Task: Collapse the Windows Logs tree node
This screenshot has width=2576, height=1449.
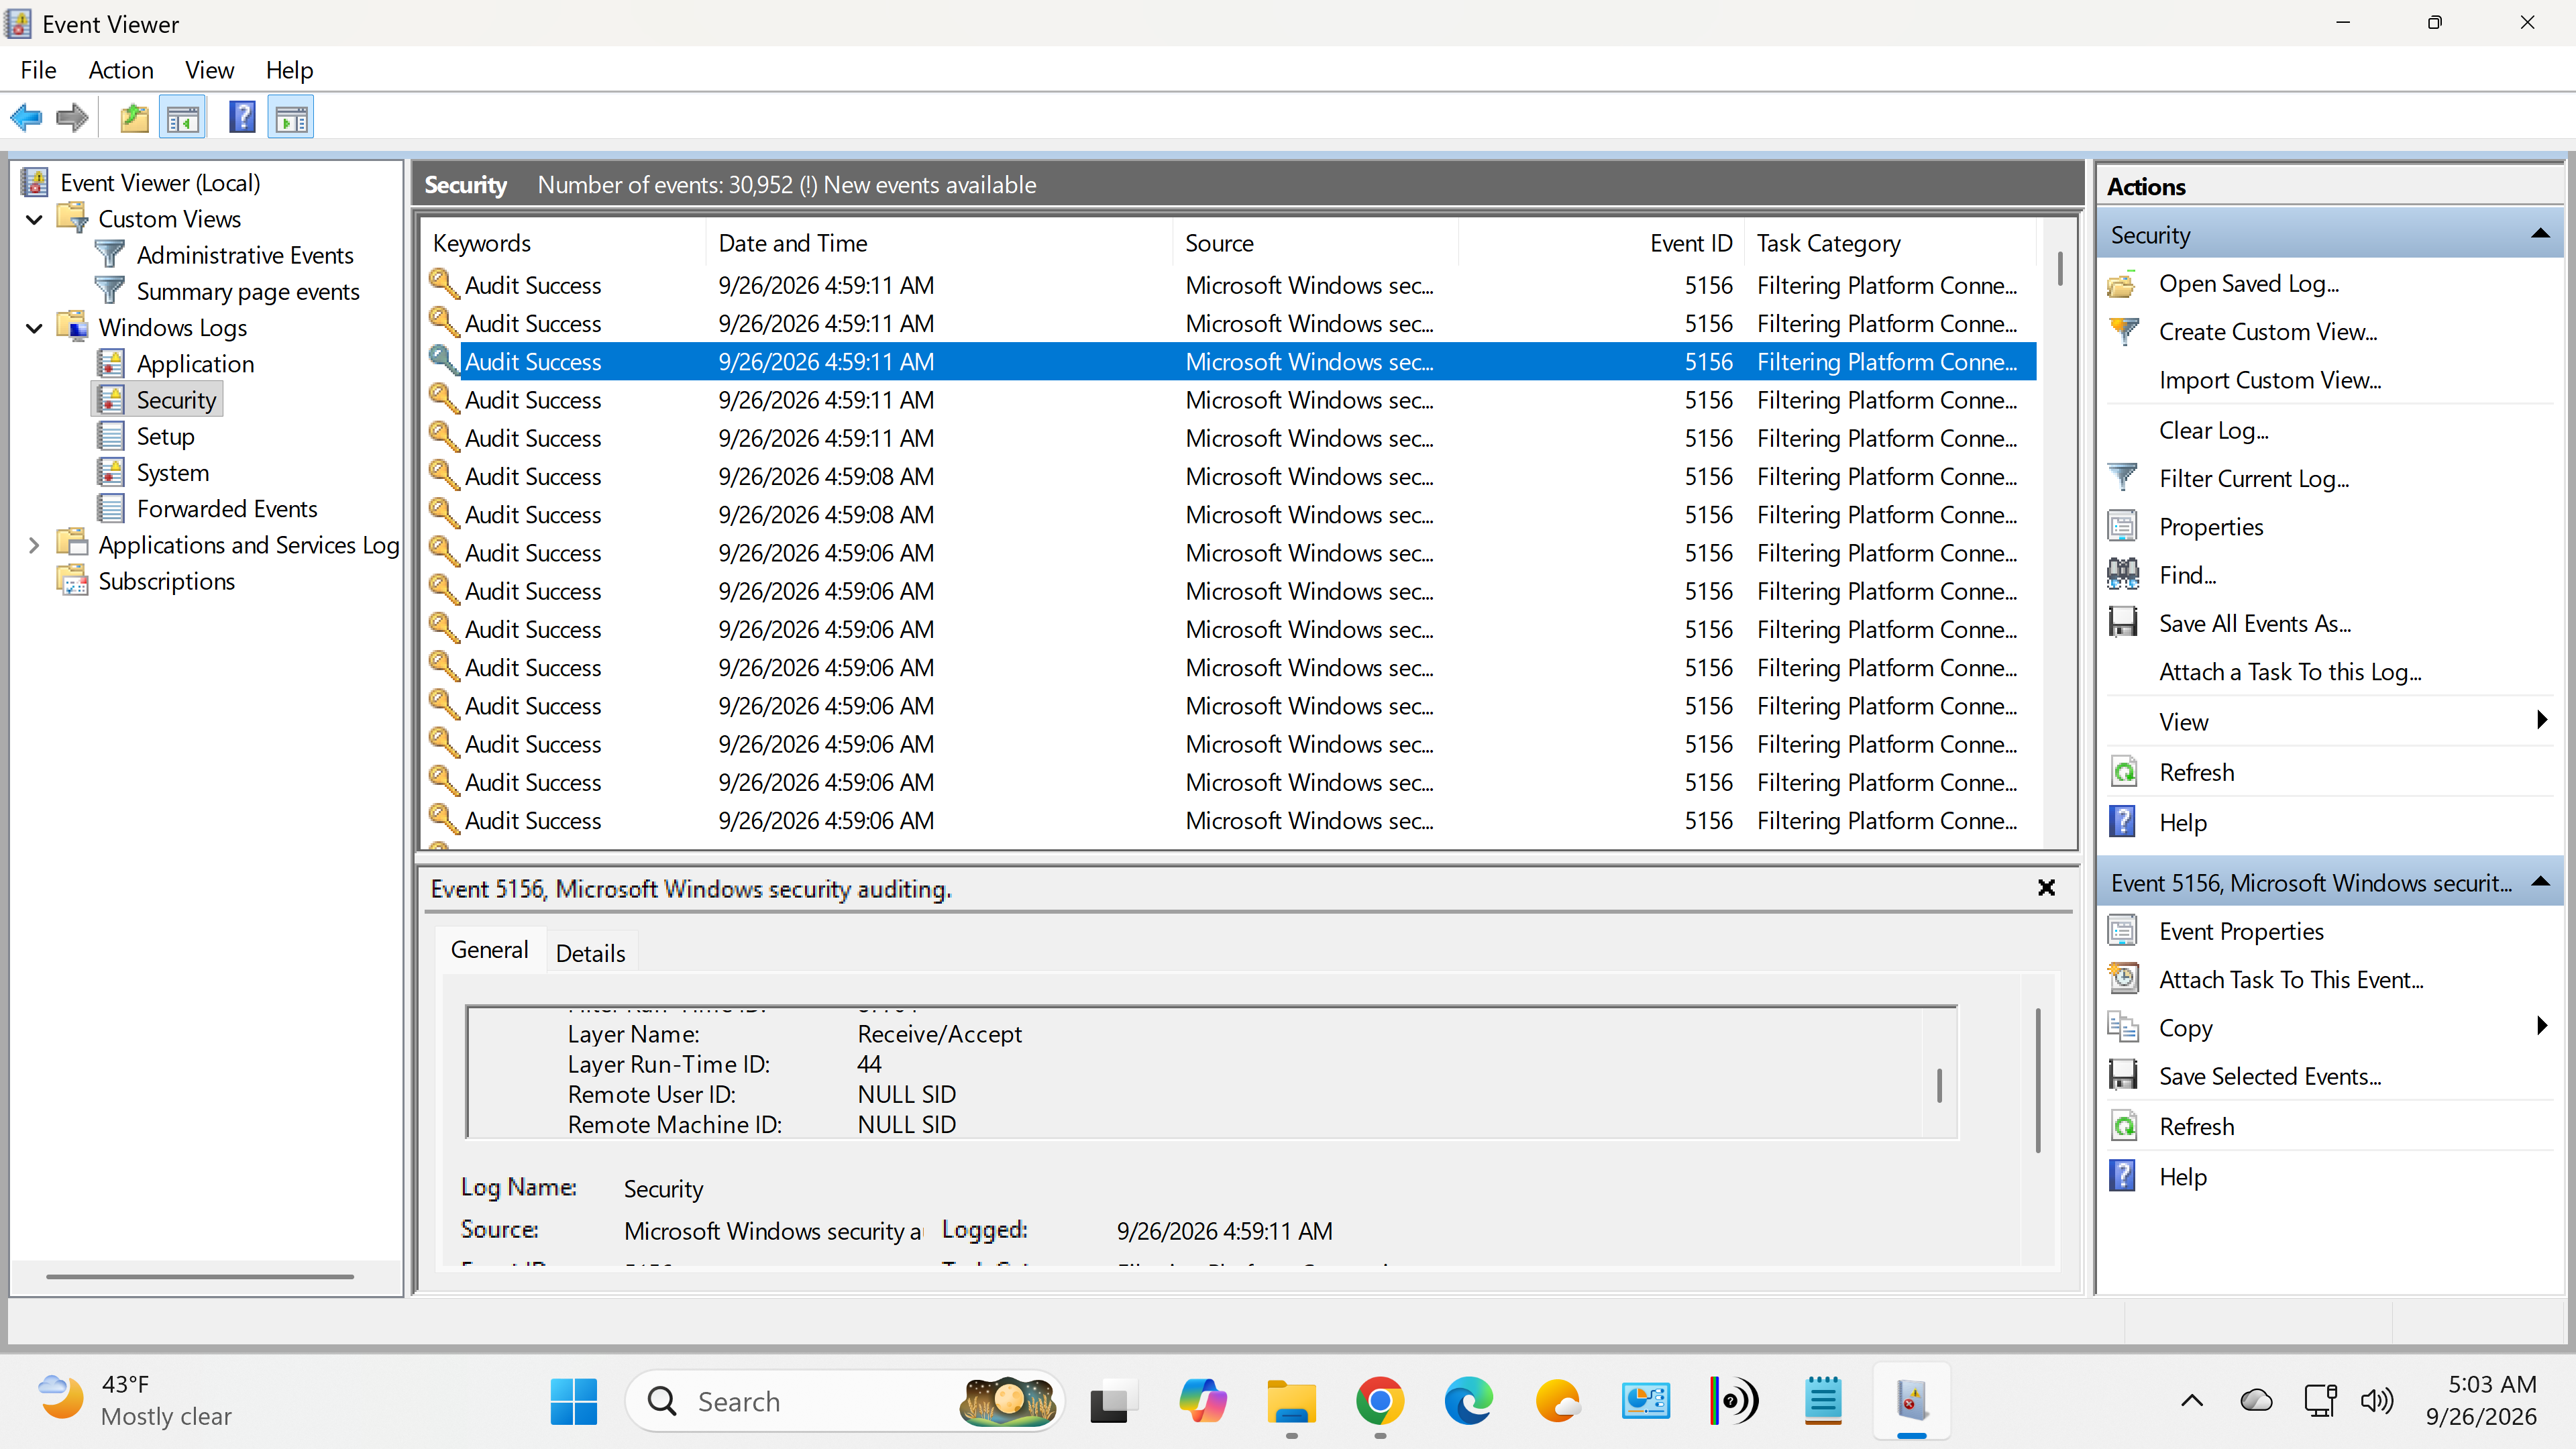Action: (34, 328)
